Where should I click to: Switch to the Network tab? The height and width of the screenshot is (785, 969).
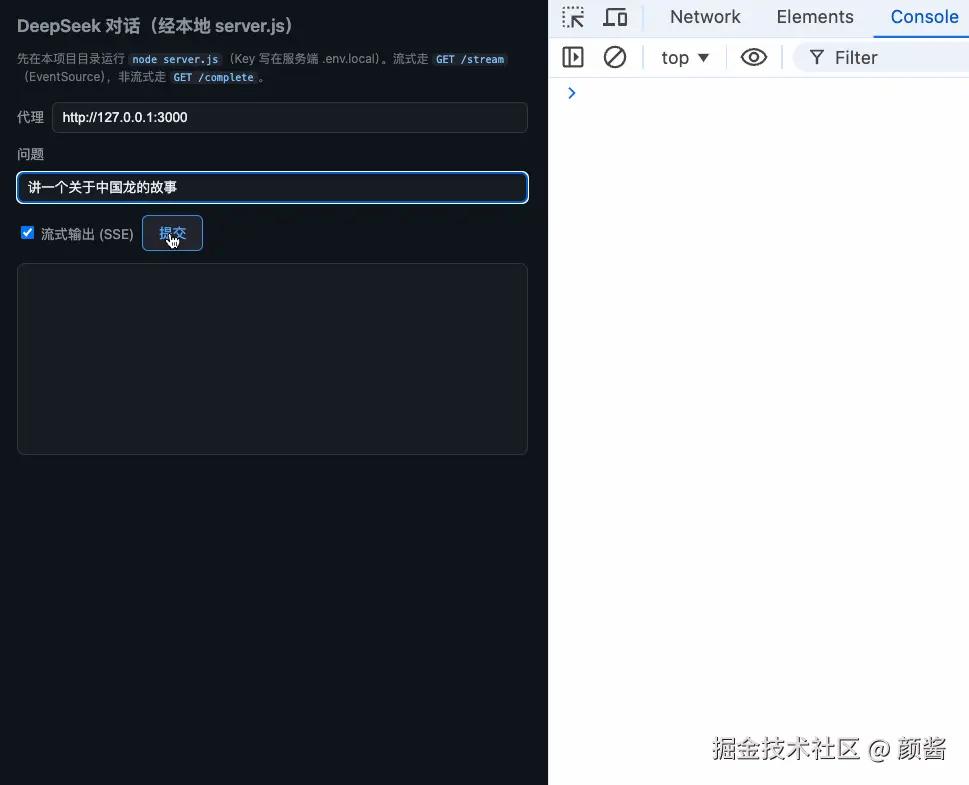(705, 17)
